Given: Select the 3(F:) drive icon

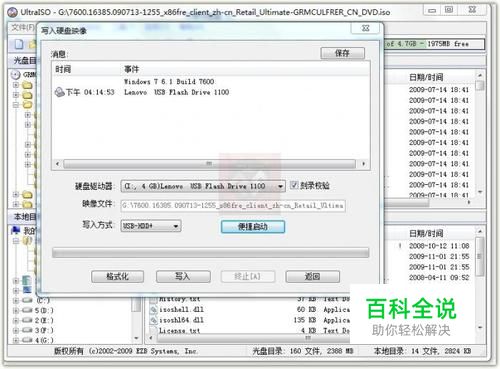Looking at the screenshot, I should [x=27, y=330].
